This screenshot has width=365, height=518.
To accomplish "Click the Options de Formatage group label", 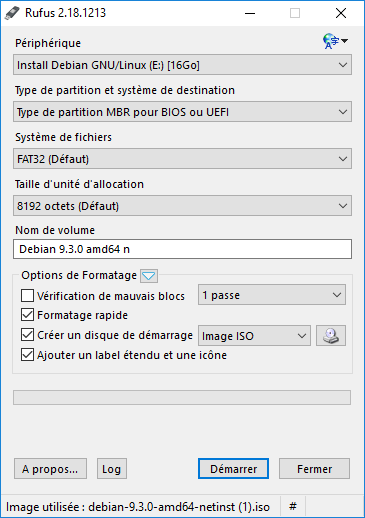I will (x=79, y=275).
